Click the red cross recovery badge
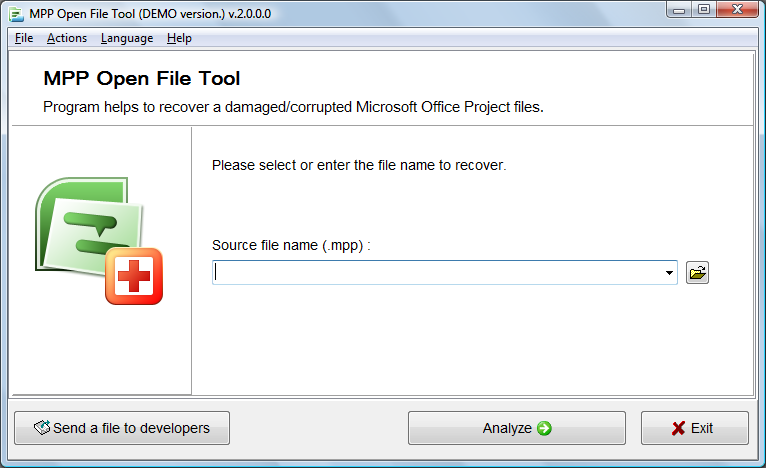The height and width of the screenshot is (468, 766). [x=134, y=276]
